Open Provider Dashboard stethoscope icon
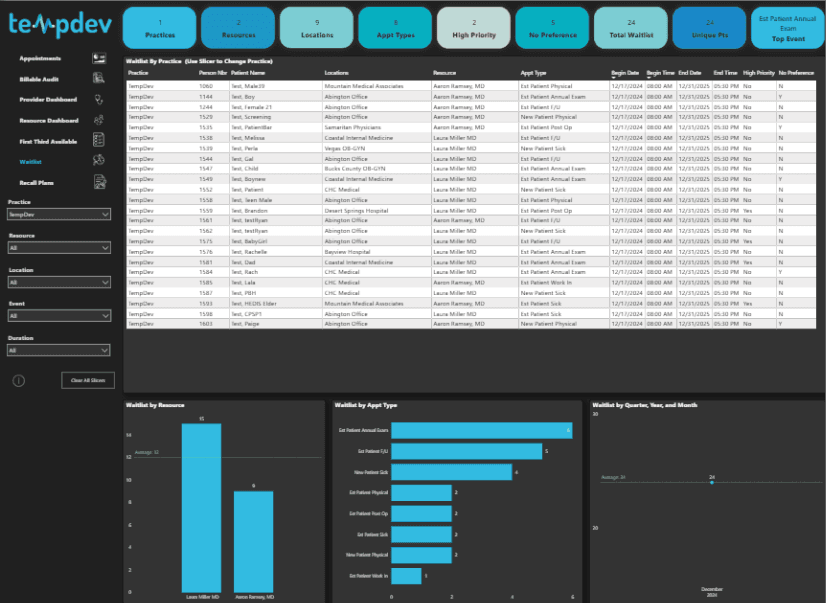The width and height of the screenshot is (826, 603). (x=98, y=100)
